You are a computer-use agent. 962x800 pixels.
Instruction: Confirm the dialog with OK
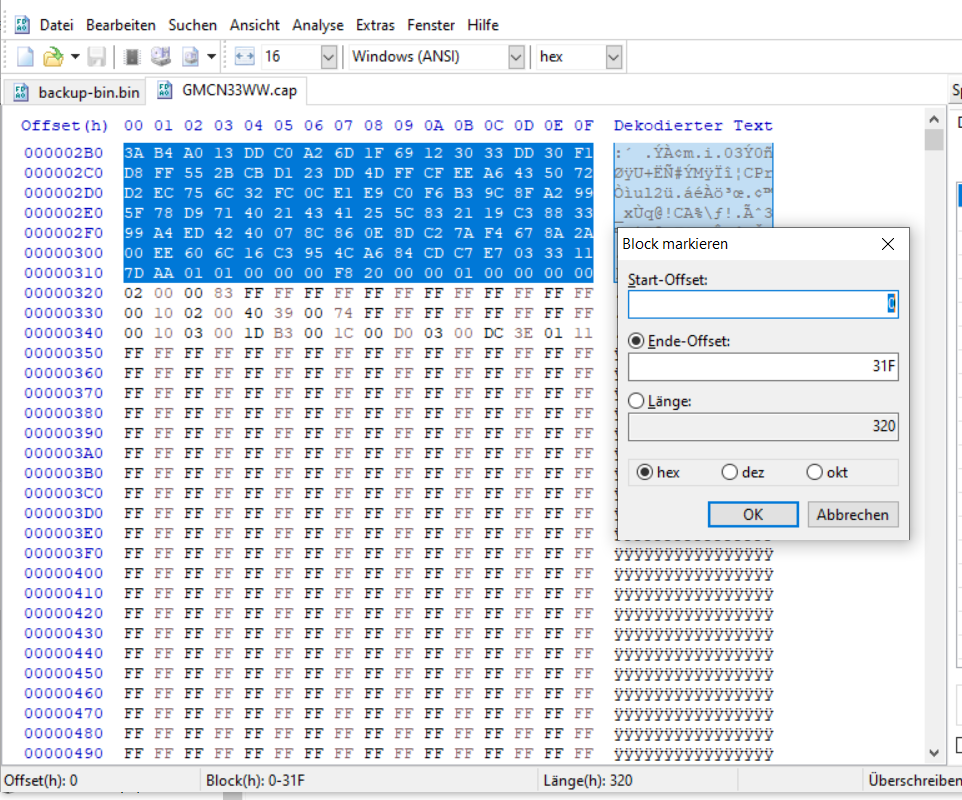point(753,514)
